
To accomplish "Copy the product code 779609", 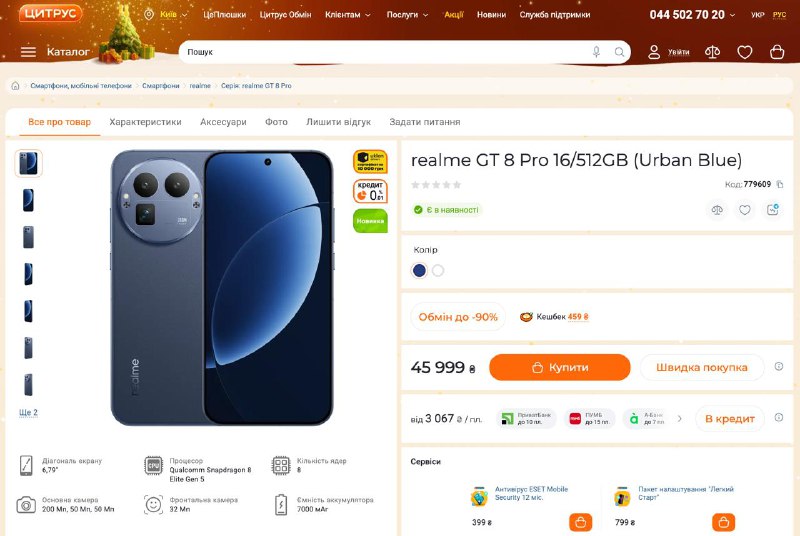I will pos(780,184).
